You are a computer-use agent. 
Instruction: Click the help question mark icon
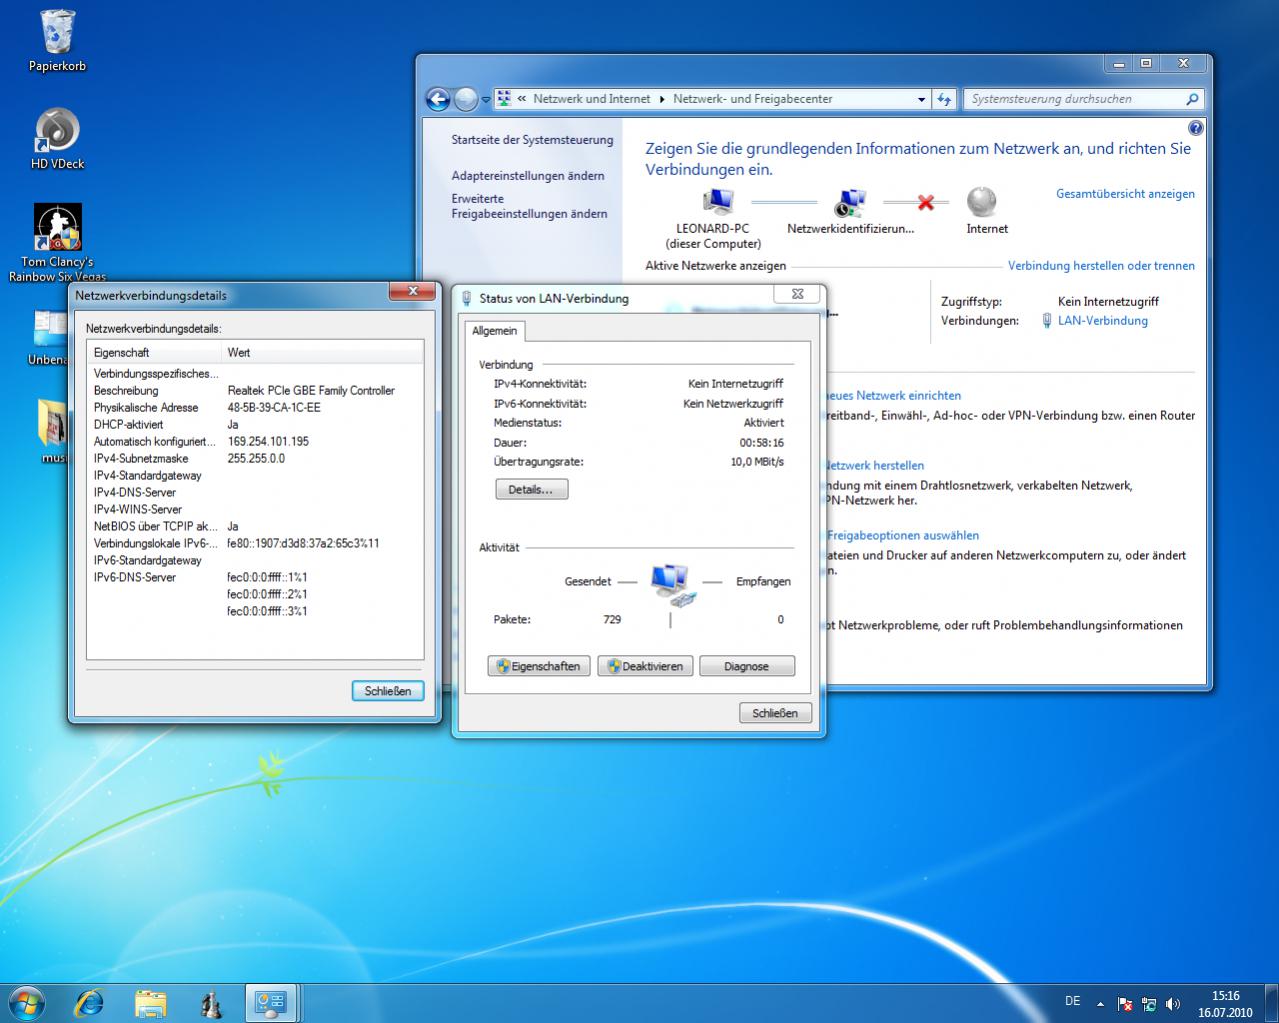pos(1195,128)
